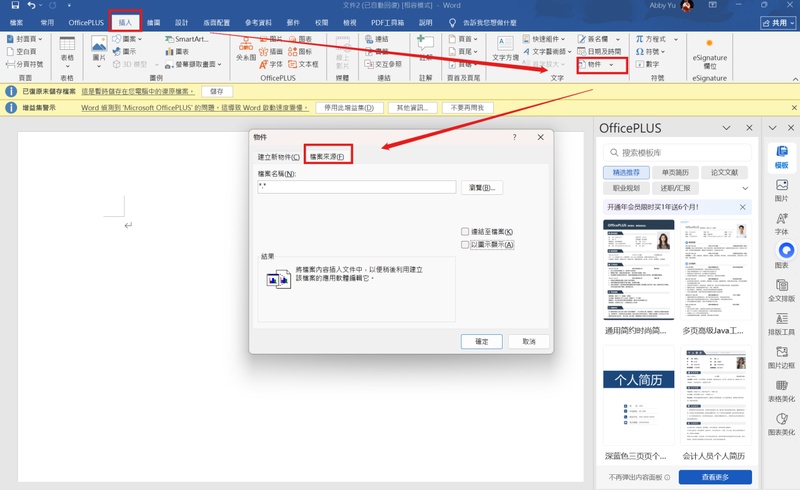Open the WordArt (文字藝術師) dropdown
800x490 pixels.
tap(547, 52)
